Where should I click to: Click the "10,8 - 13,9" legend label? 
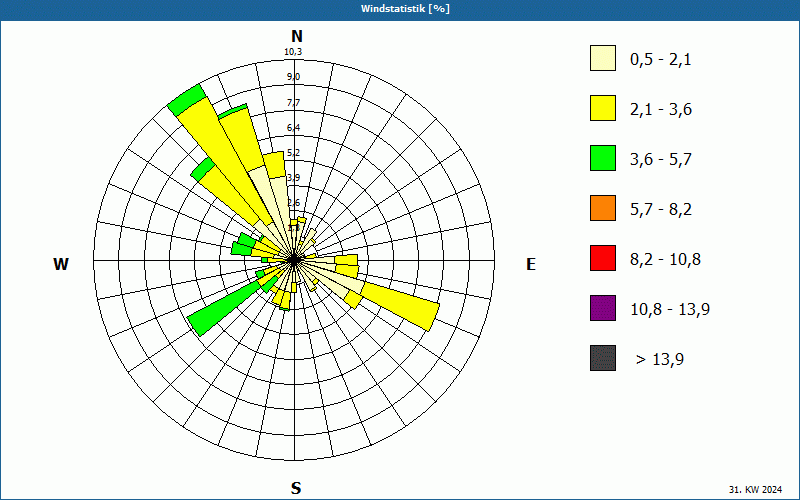670,310
